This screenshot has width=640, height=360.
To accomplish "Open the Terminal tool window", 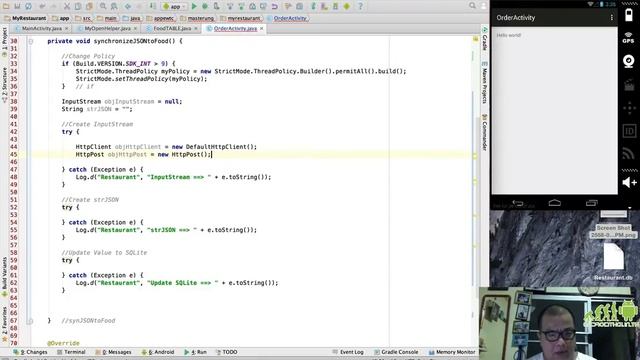I will click(71, 352).
